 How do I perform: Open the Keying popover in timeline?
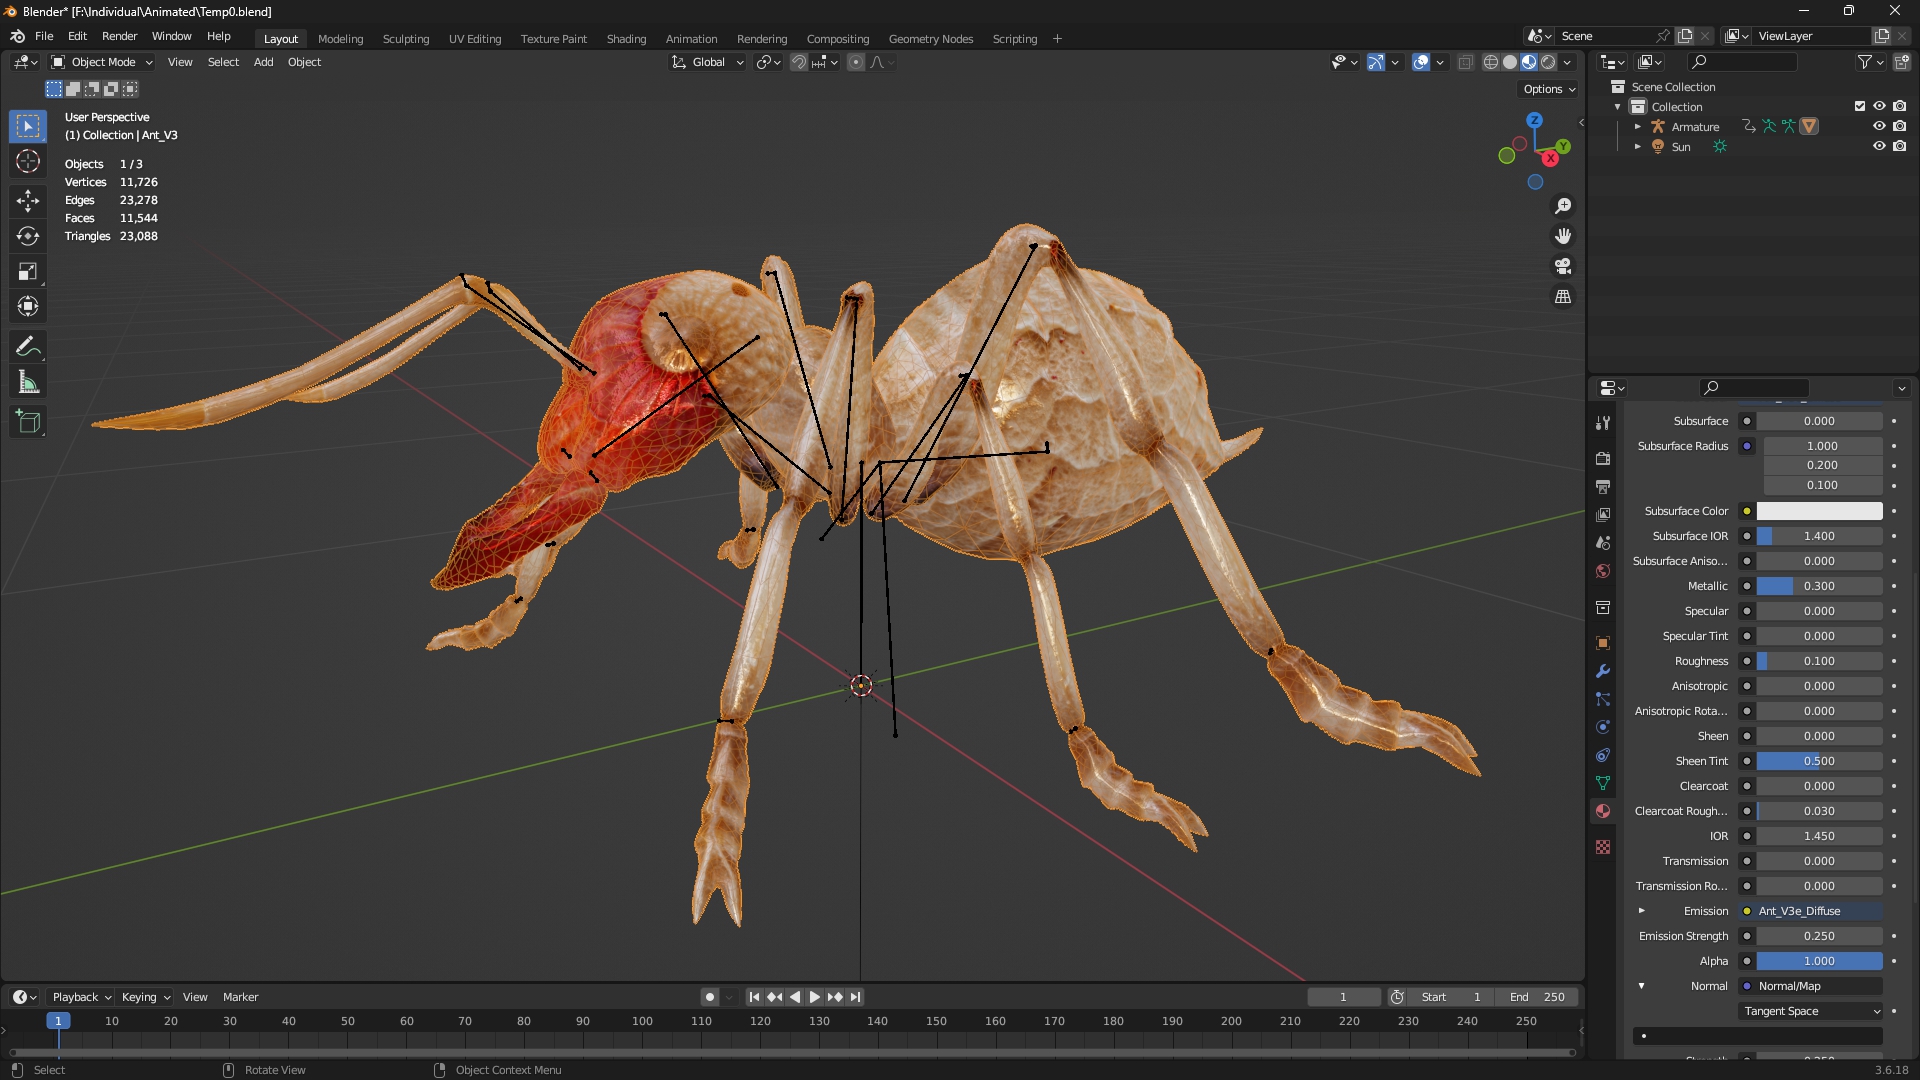[x=145, y=997]
